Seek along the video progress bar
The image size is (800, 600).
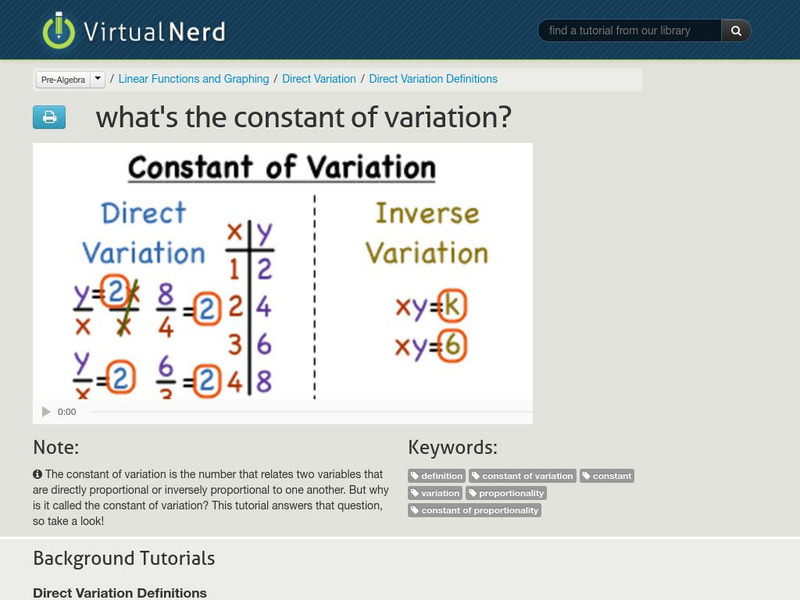pyautogui.click(x=300, y=412)
